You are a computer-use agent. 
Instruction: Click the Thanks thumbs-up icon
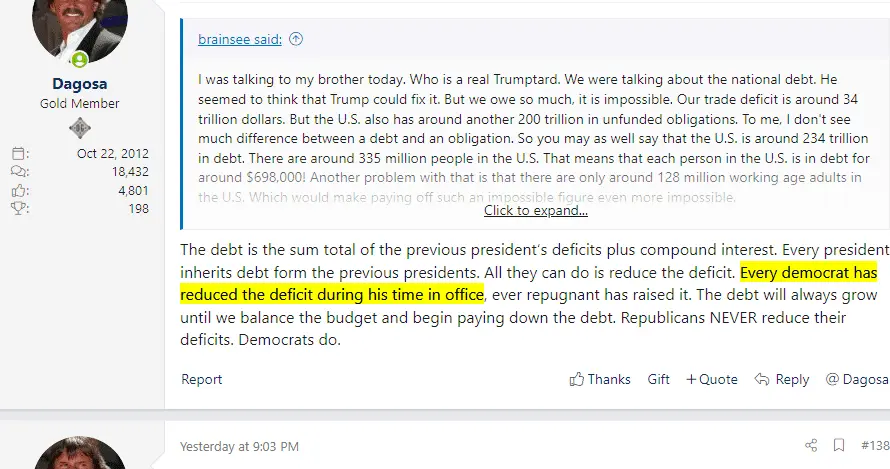[577, 380]
